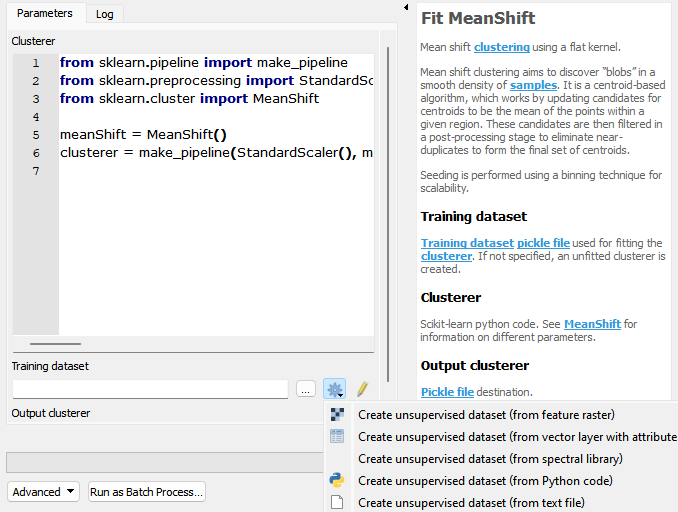The image size is (678, 512).
Task: Choose Create unsupervised dataset from spectral library
Action: 490,458
